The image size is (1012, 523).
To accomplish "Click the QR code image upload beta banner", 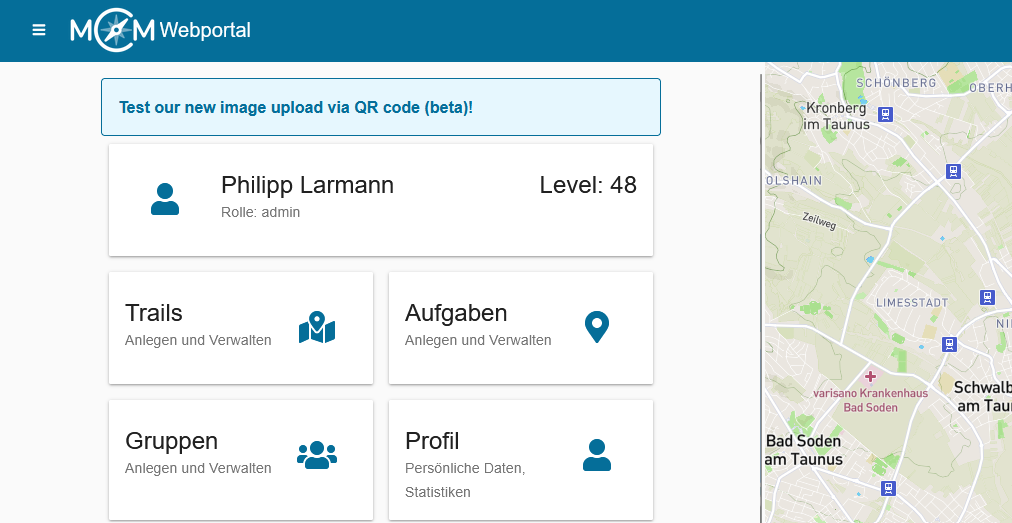I will point(380,107).
